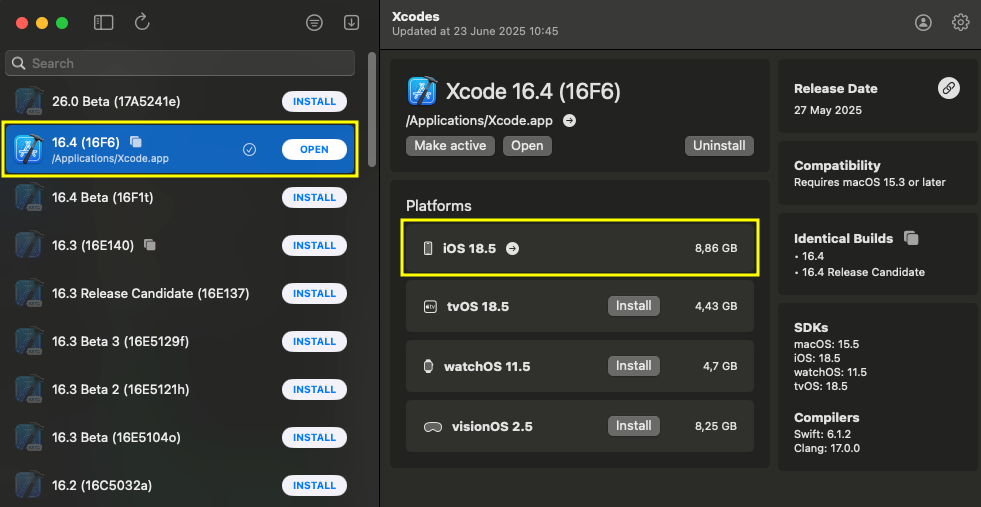The width and height of the screenshot is (981, 507).
Task: Click Swift: 6.1.2 compiler text
Action: [x=822, y=434]
